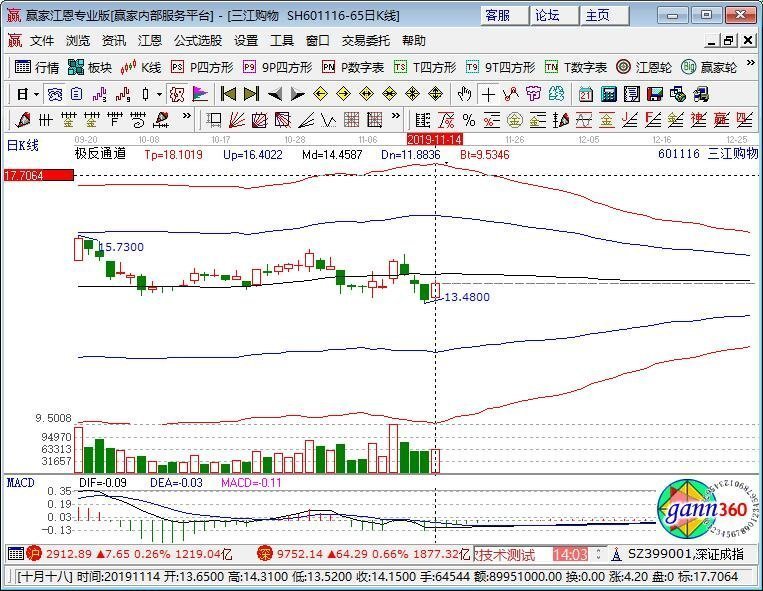Jump to the last bar with skip-forward icon
Image resolution: width=763 pixels, height=591 pixels.
[251, 94]
